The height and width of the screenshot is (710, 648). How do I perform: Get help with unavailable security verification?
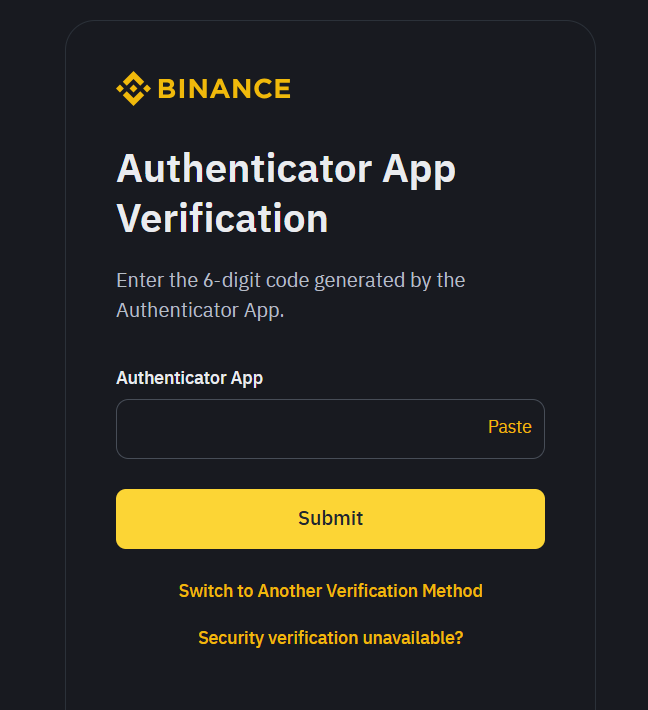click(x=331, y=638)
